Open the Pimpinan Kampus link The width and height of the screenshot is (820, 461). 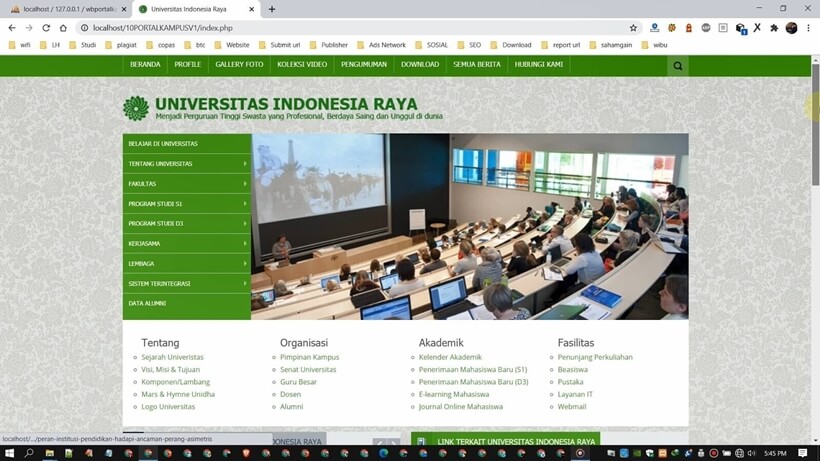[310, 357]
